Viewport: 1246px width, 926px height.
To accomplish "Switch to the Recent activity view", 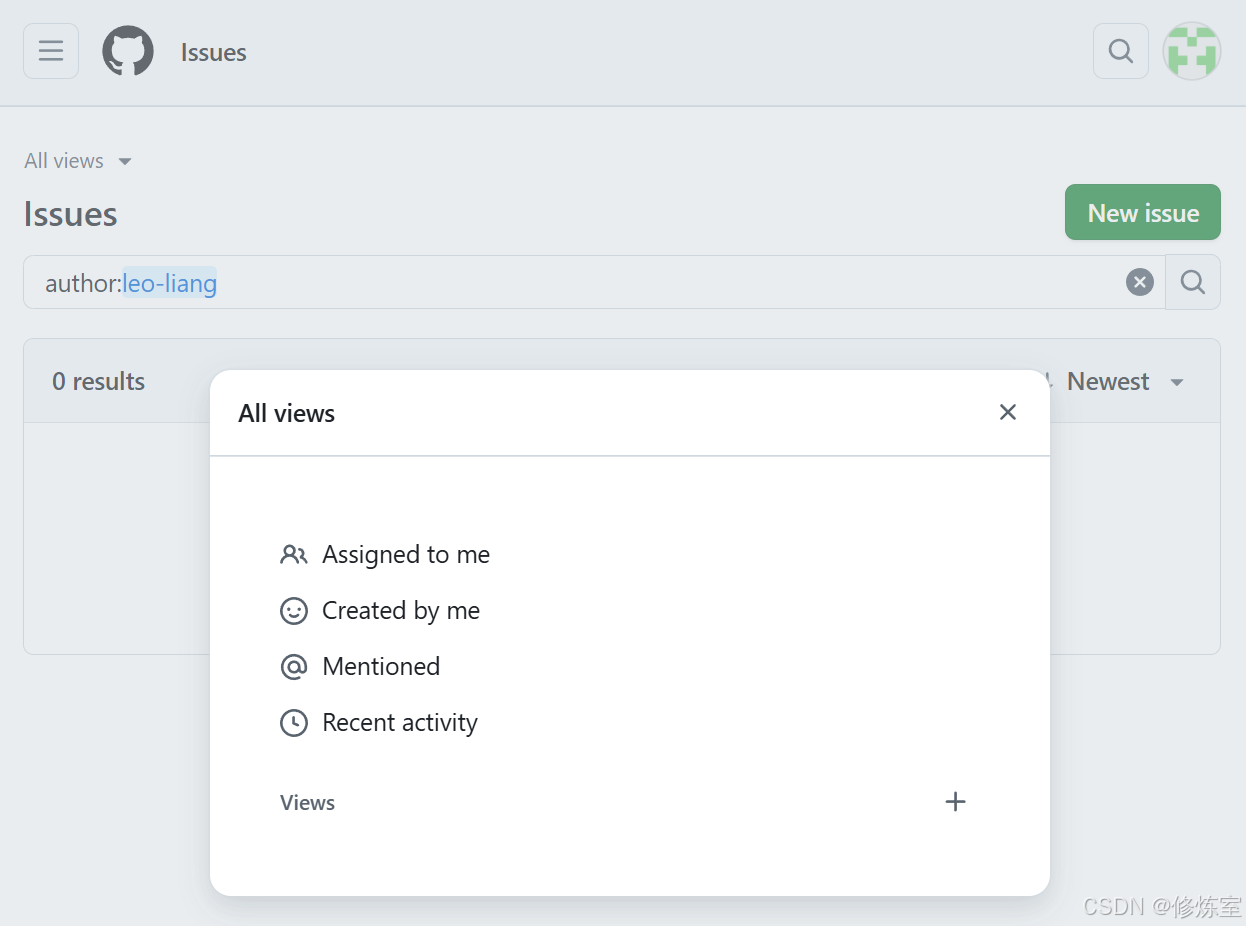I will tap(400, 723).
